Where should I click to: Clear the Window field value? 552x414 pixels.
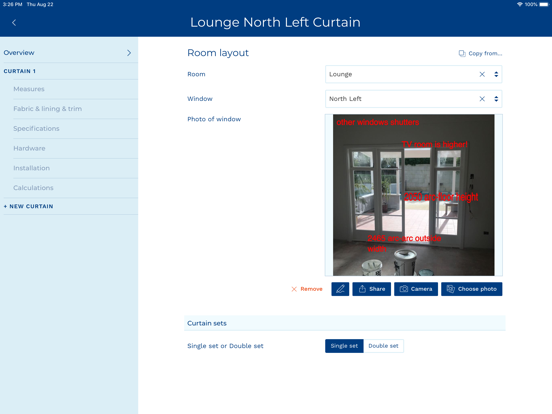482,99
